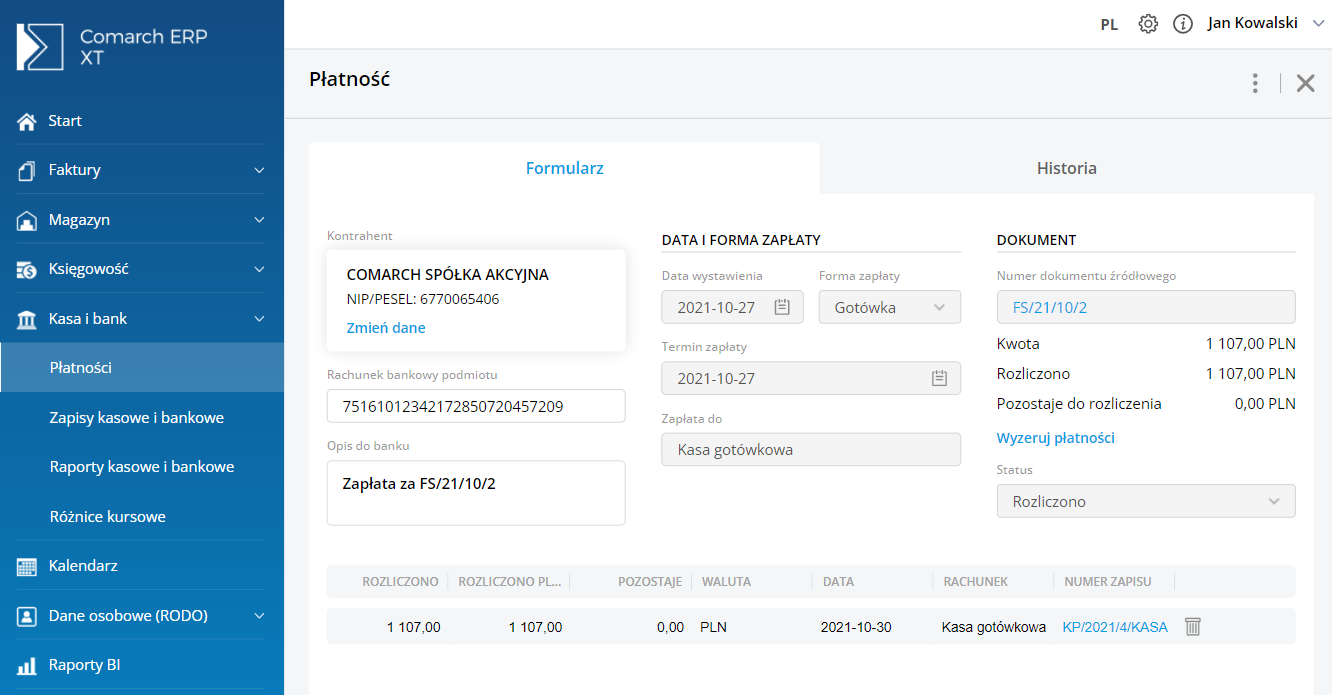Open the KP/2021/4/KASA record link
The image size is (1332, 695).
click(x=1115, y=627)
